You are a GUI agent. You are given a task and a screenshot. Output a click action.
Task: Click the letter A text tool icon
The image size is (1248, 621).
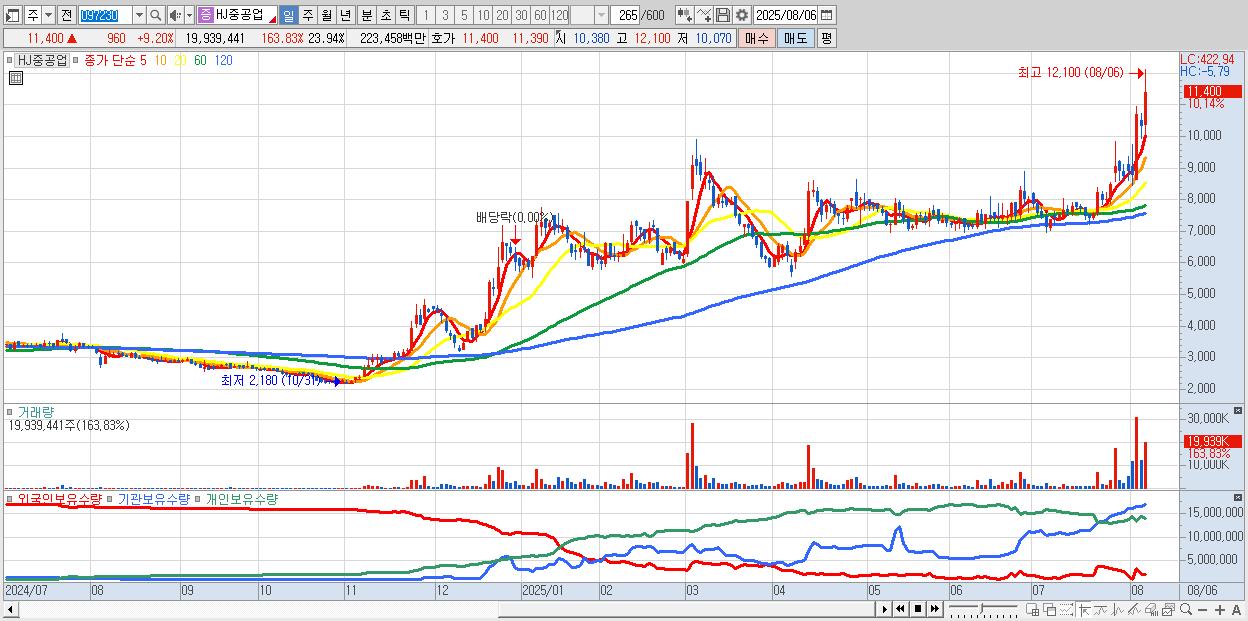[1236, 609]
